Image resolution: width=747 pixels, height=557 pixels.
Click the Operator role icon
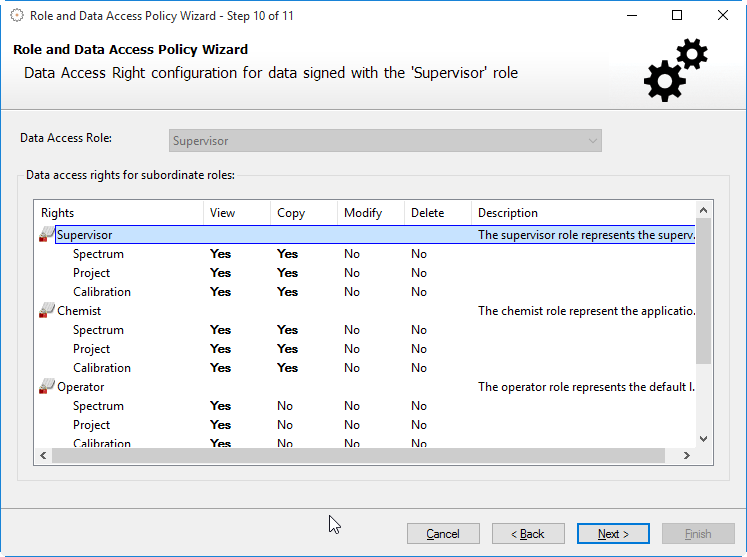point(47,387)
